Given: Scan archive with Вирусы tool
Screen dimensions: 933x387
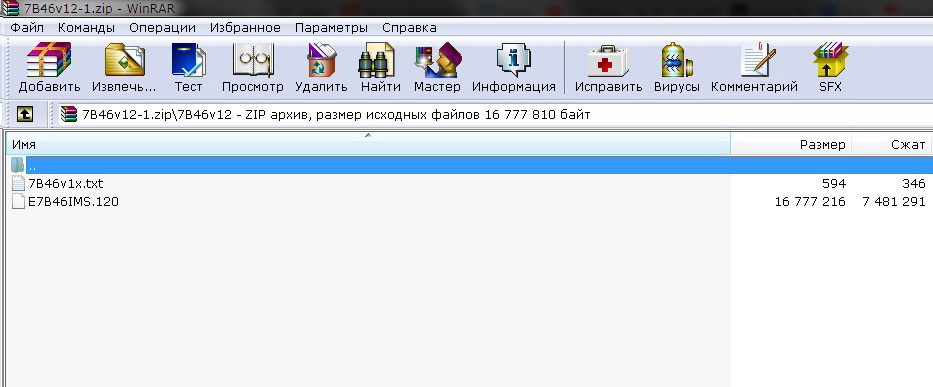Looking at the screenshot, I should pos(677,60).
